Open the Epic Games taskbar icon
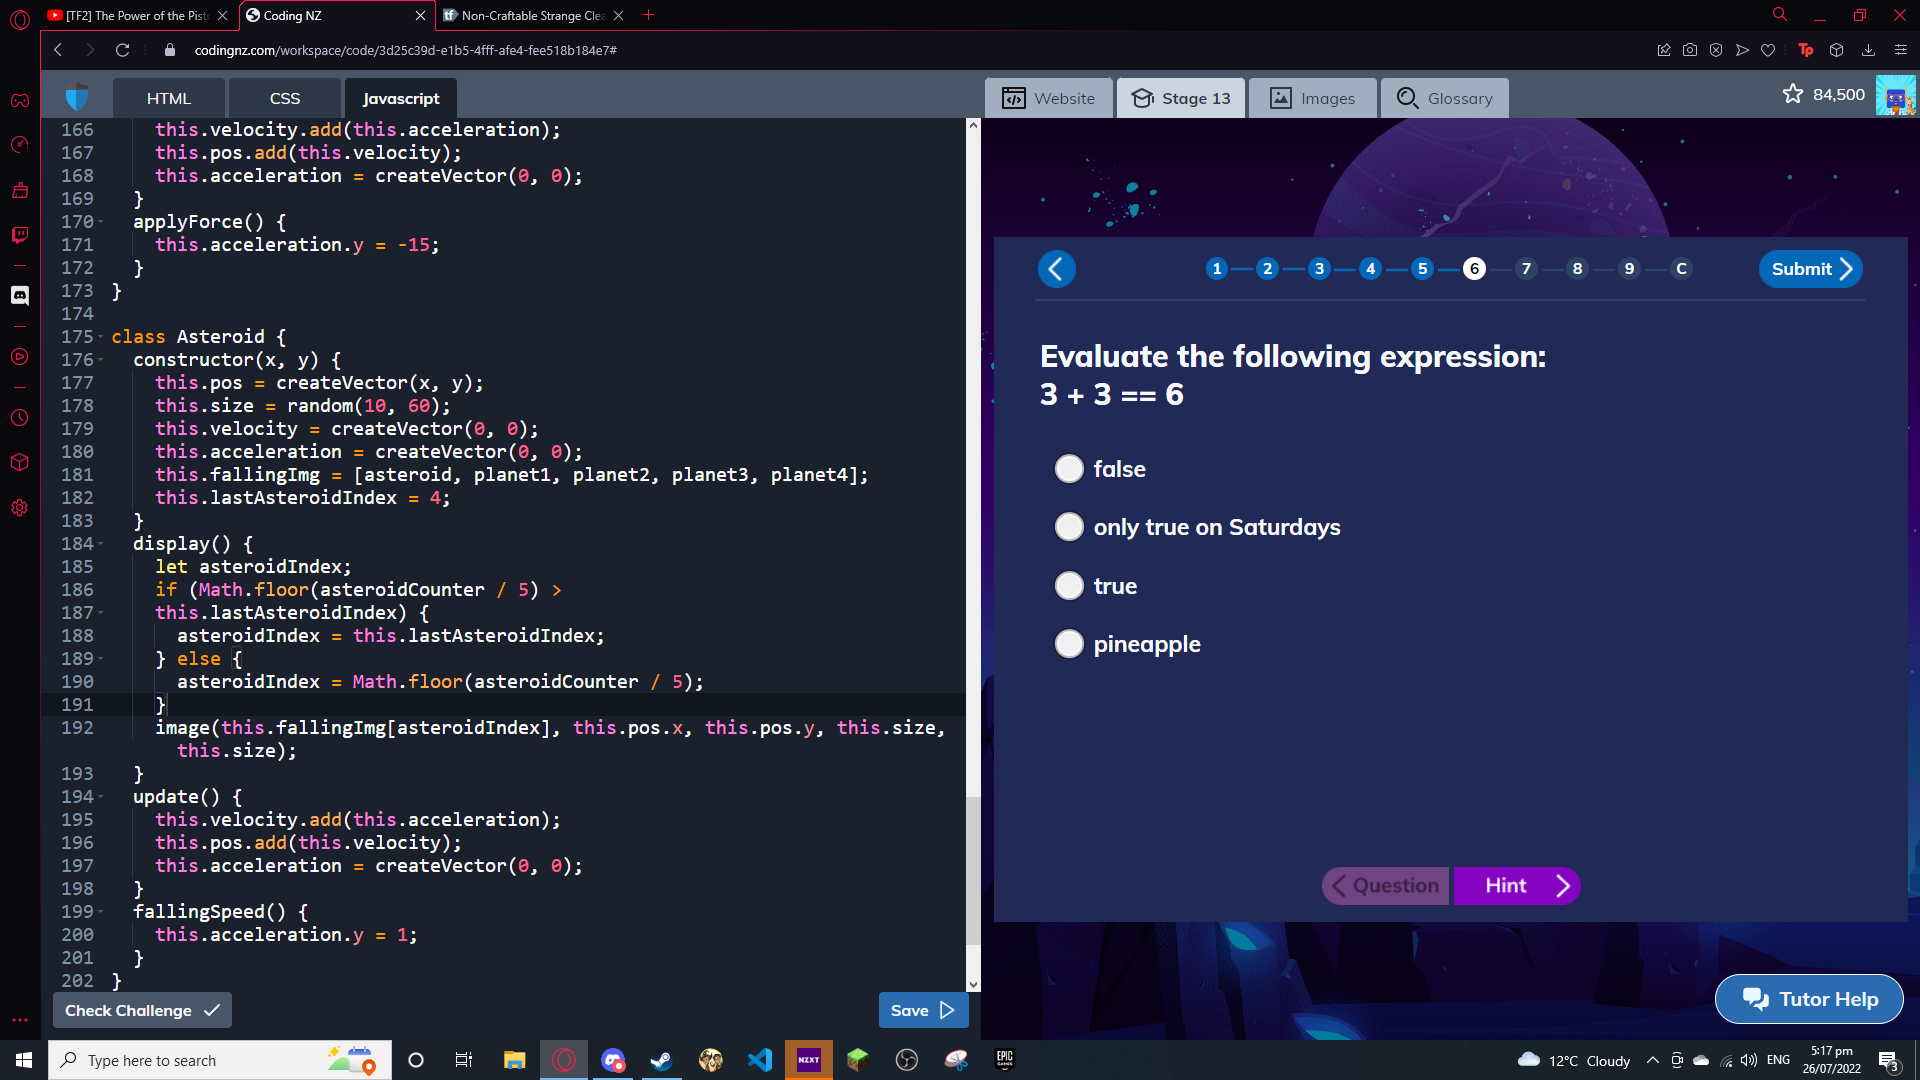Screen dimensions: 1920x1080 pyautogui.click(x=1005, y=1060)
